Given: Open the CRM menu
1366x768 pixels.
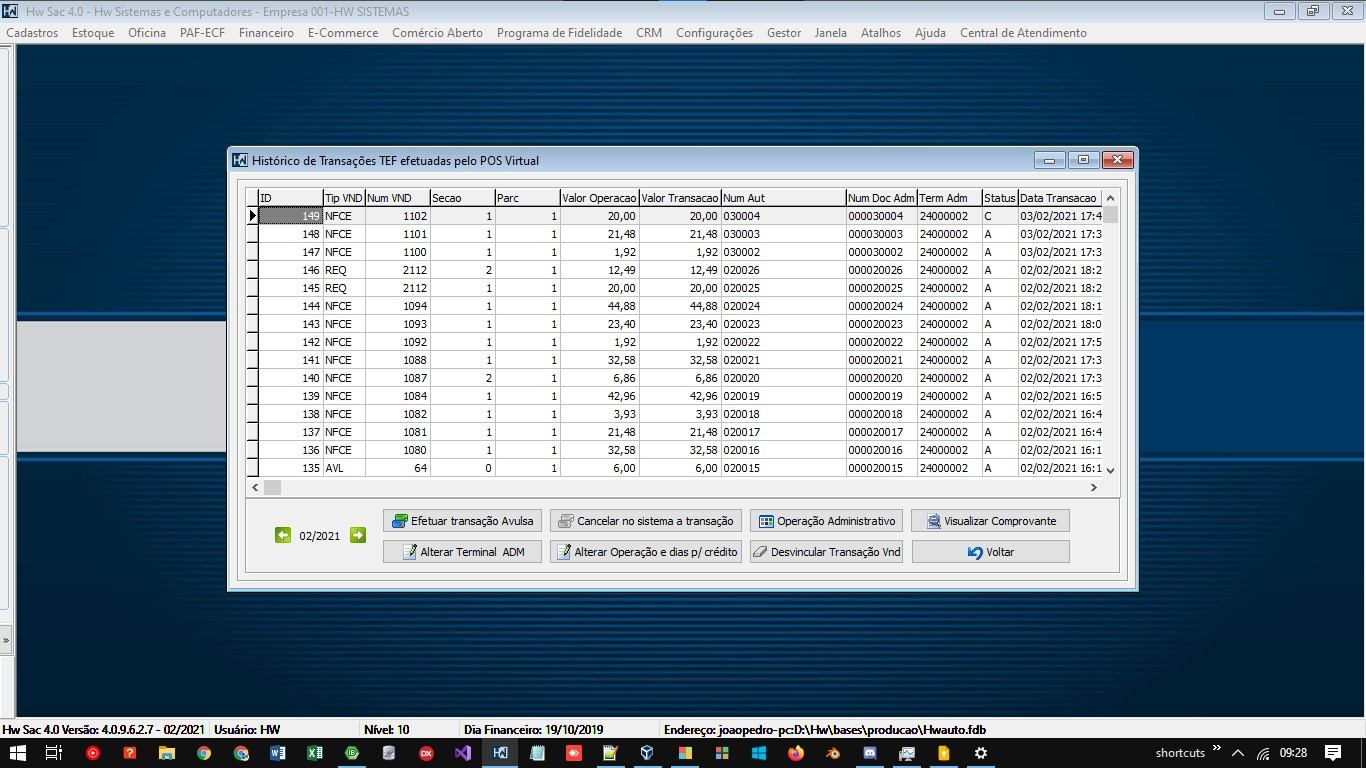Looking at the screenshot, I should click(x=649, y=33).
